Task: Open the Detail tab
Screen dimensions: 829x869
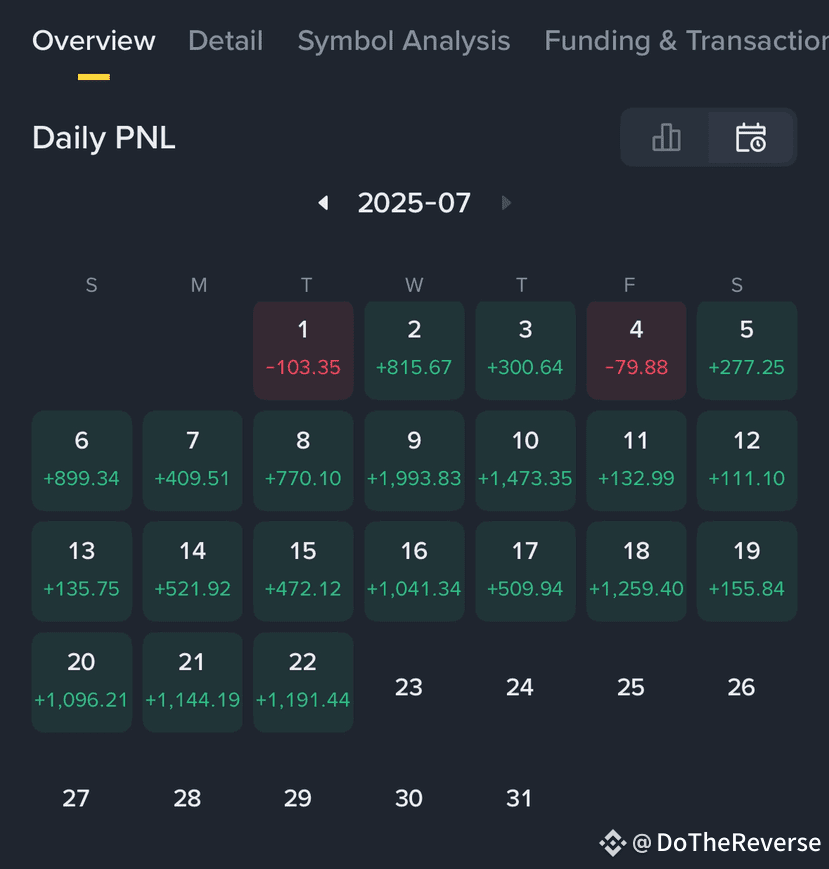Action: tap(226, 40)
